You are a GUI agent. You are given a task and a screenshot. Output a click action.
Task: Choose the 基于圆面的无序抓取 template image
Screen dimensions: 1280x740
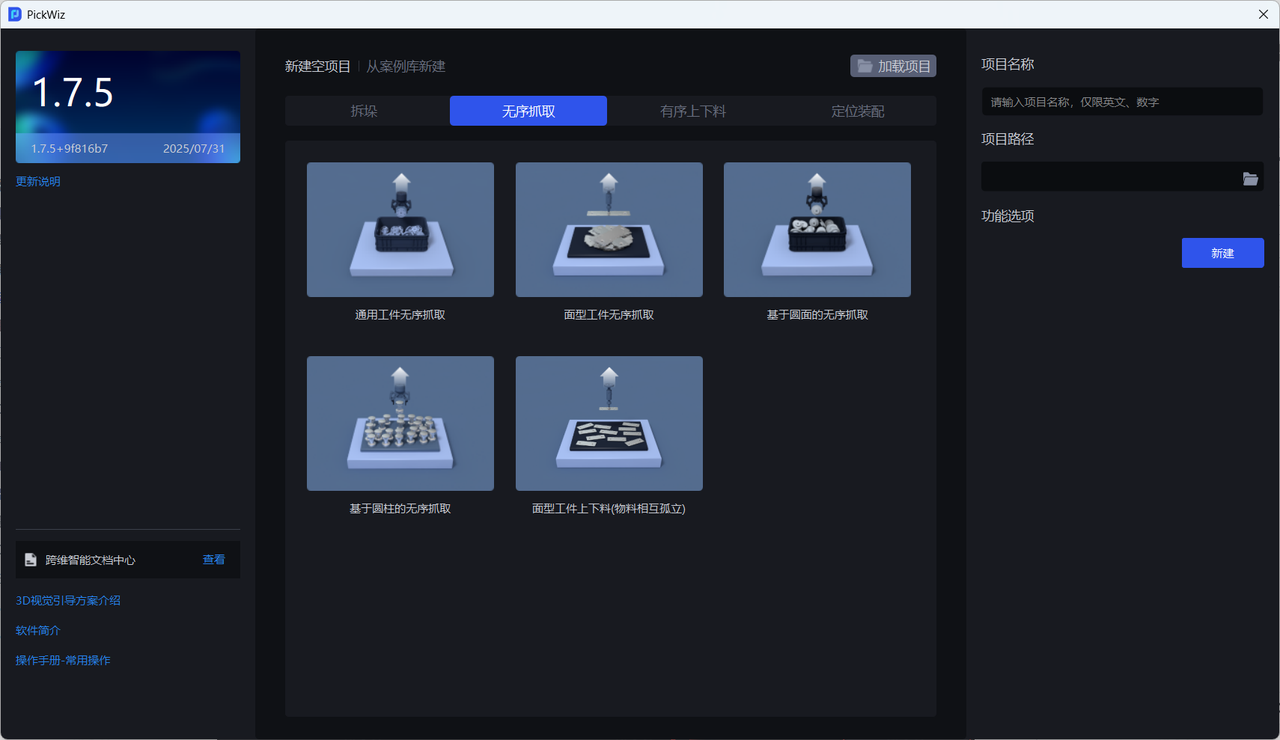817,230
